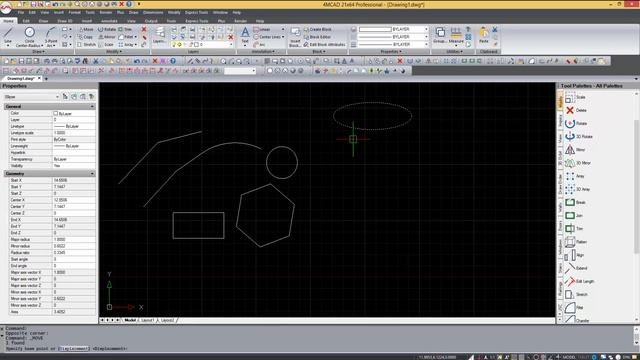Open the Layers manager icon

(160, 36)
